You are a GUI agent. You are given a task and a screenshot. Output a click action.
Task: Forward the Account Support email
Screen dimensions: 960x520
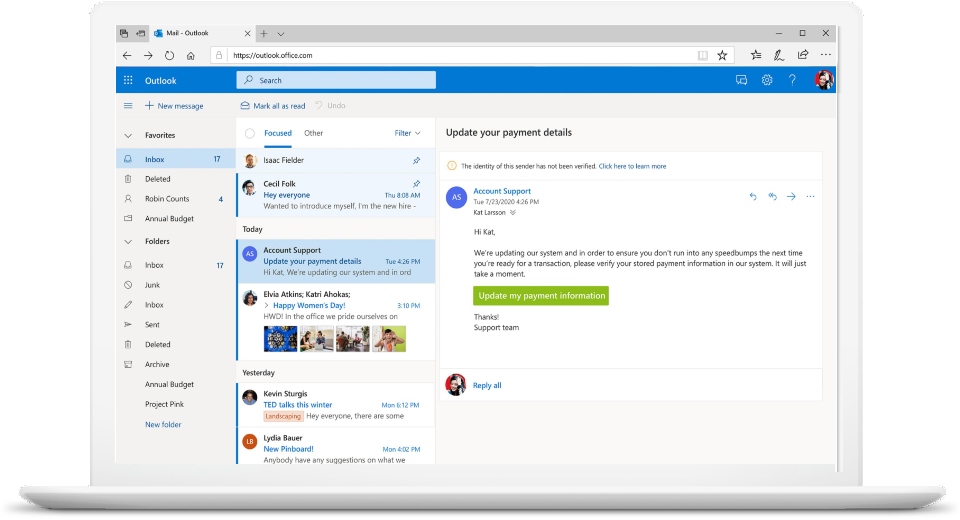tap(791, 197)
